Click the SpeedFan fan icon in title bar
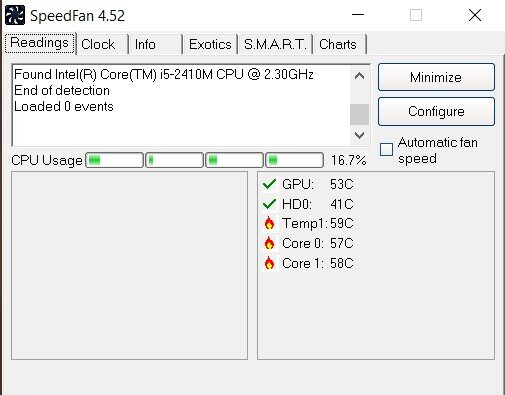 click(15, 15)
